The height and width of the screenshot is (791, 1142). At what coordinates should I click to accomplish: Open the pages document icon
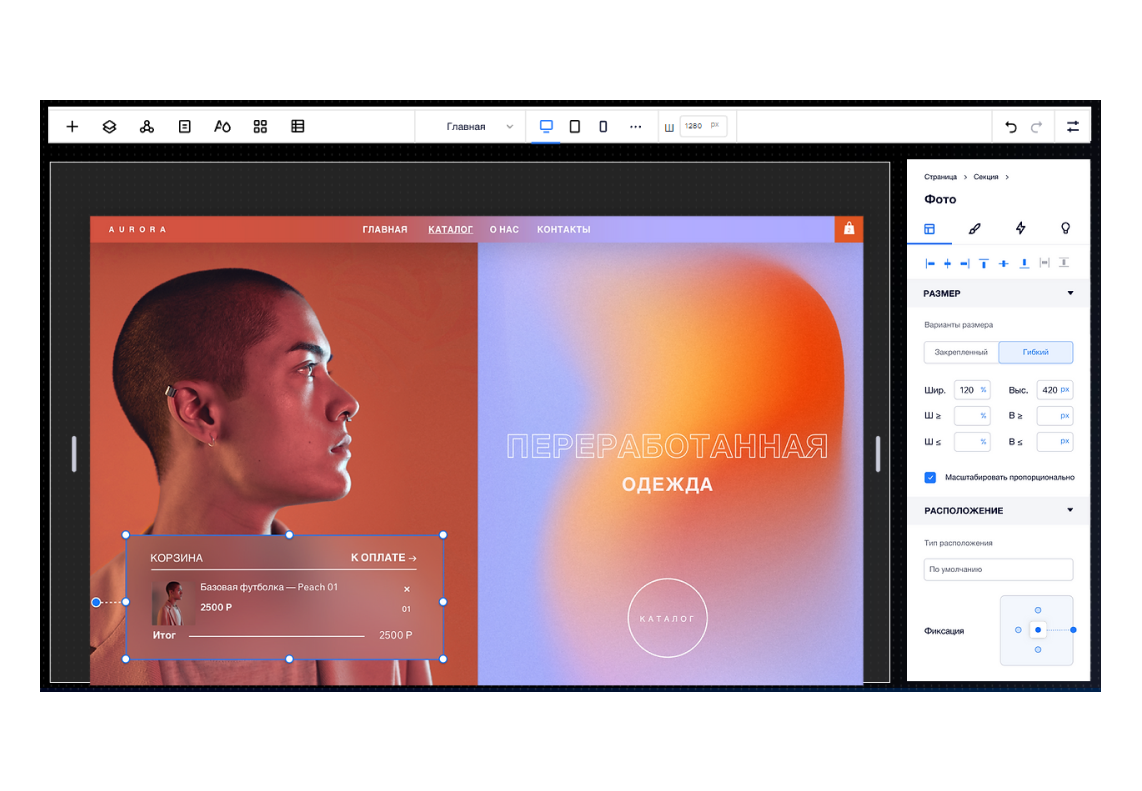click(x=184, y=127)
